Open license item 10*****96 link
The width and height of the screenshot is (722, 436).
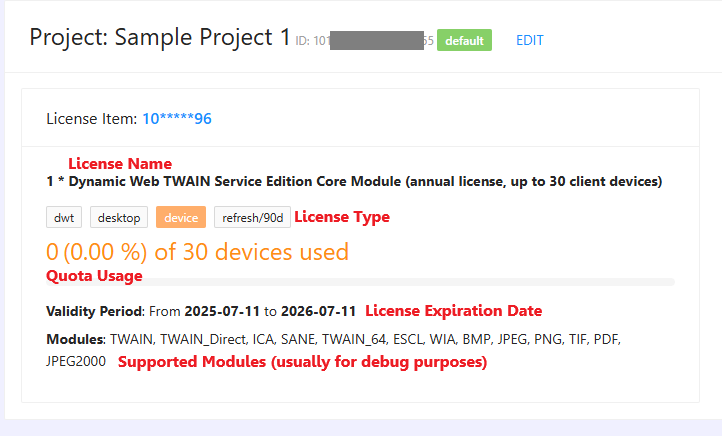click(177, 119)
